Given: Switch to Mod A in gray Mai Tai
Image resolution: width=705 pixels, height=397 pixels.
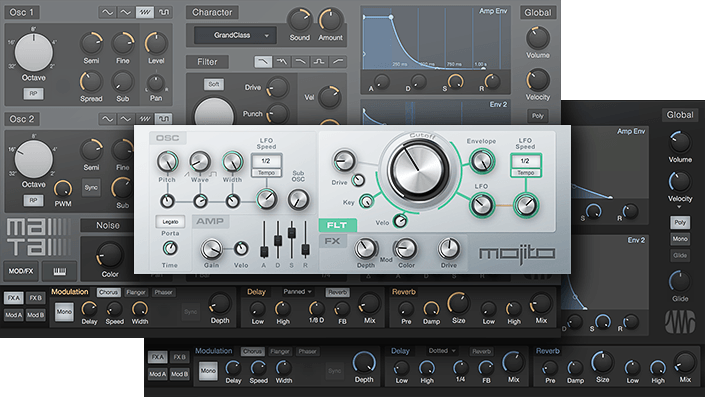Looking at the screenshot, I should pyautogui.click(x=13, y=315).
